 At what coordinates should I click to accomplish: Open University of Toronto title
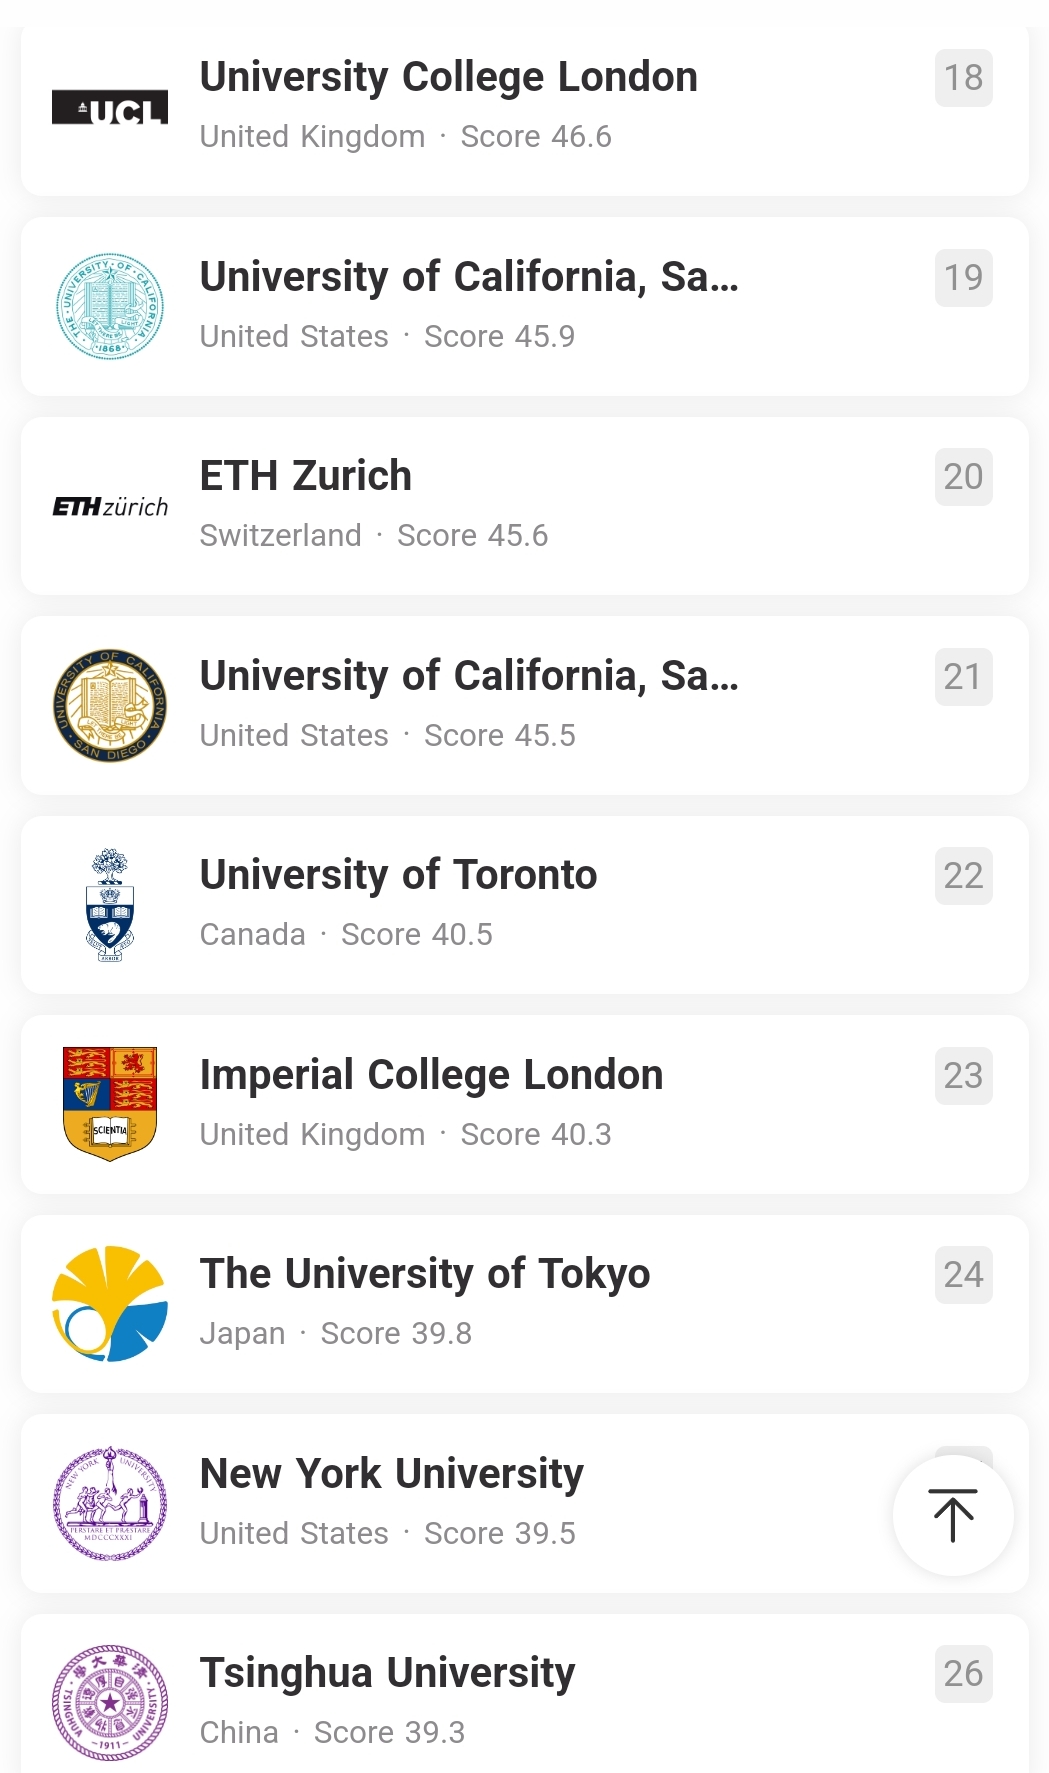[398, 875]
